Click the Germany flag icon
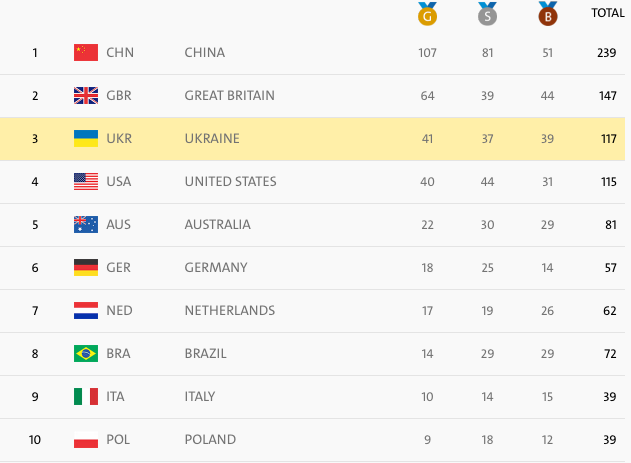Image resolution: width=631 pixels, height=463 pixels. [x=86, y=268]
